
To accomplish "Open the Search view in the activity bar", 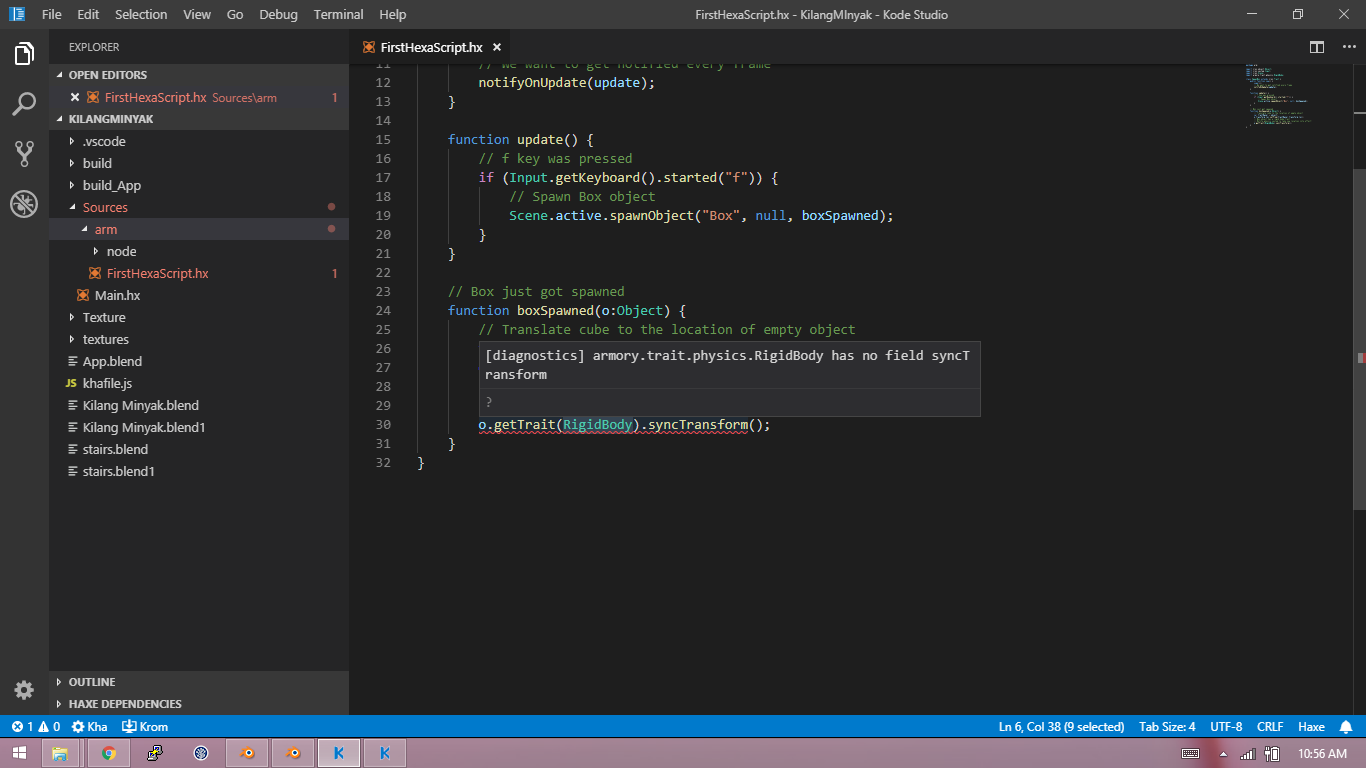I will (24, 104).
